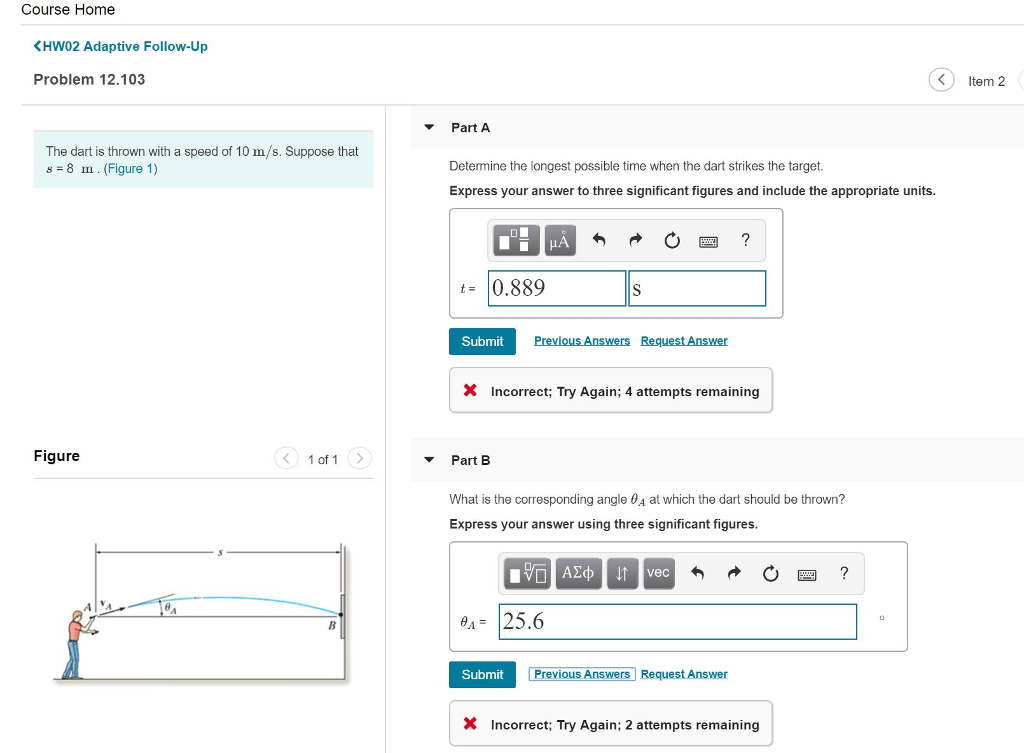
Task: Open Figure 1 link in problem statement
Action: tap(128, 168)
